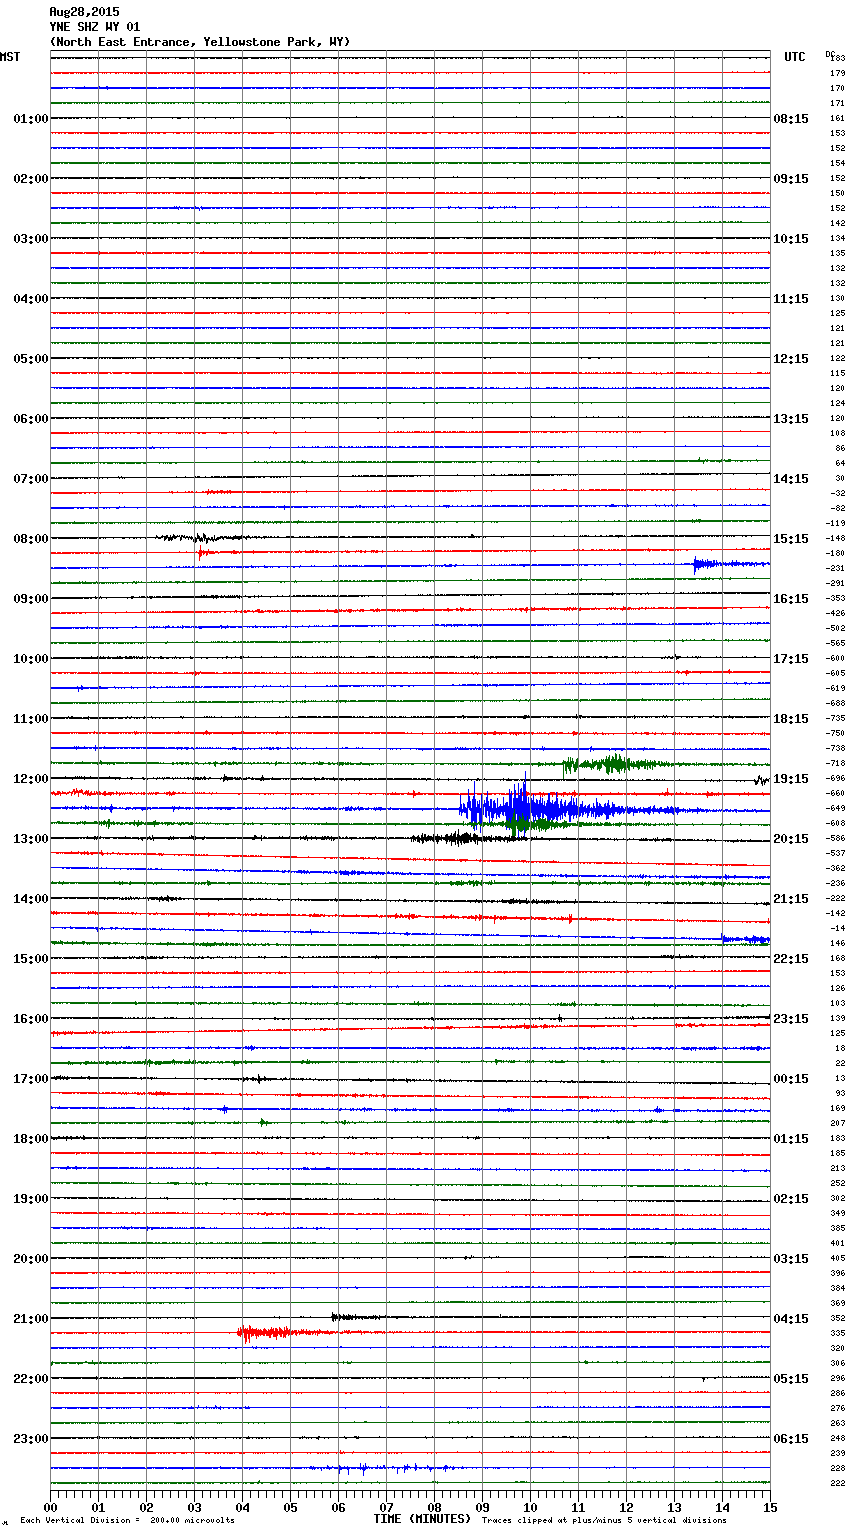Select the 12 minute tick label on bottom axis
This screenshot has height=1534, width=850.
click(626, 1507)
